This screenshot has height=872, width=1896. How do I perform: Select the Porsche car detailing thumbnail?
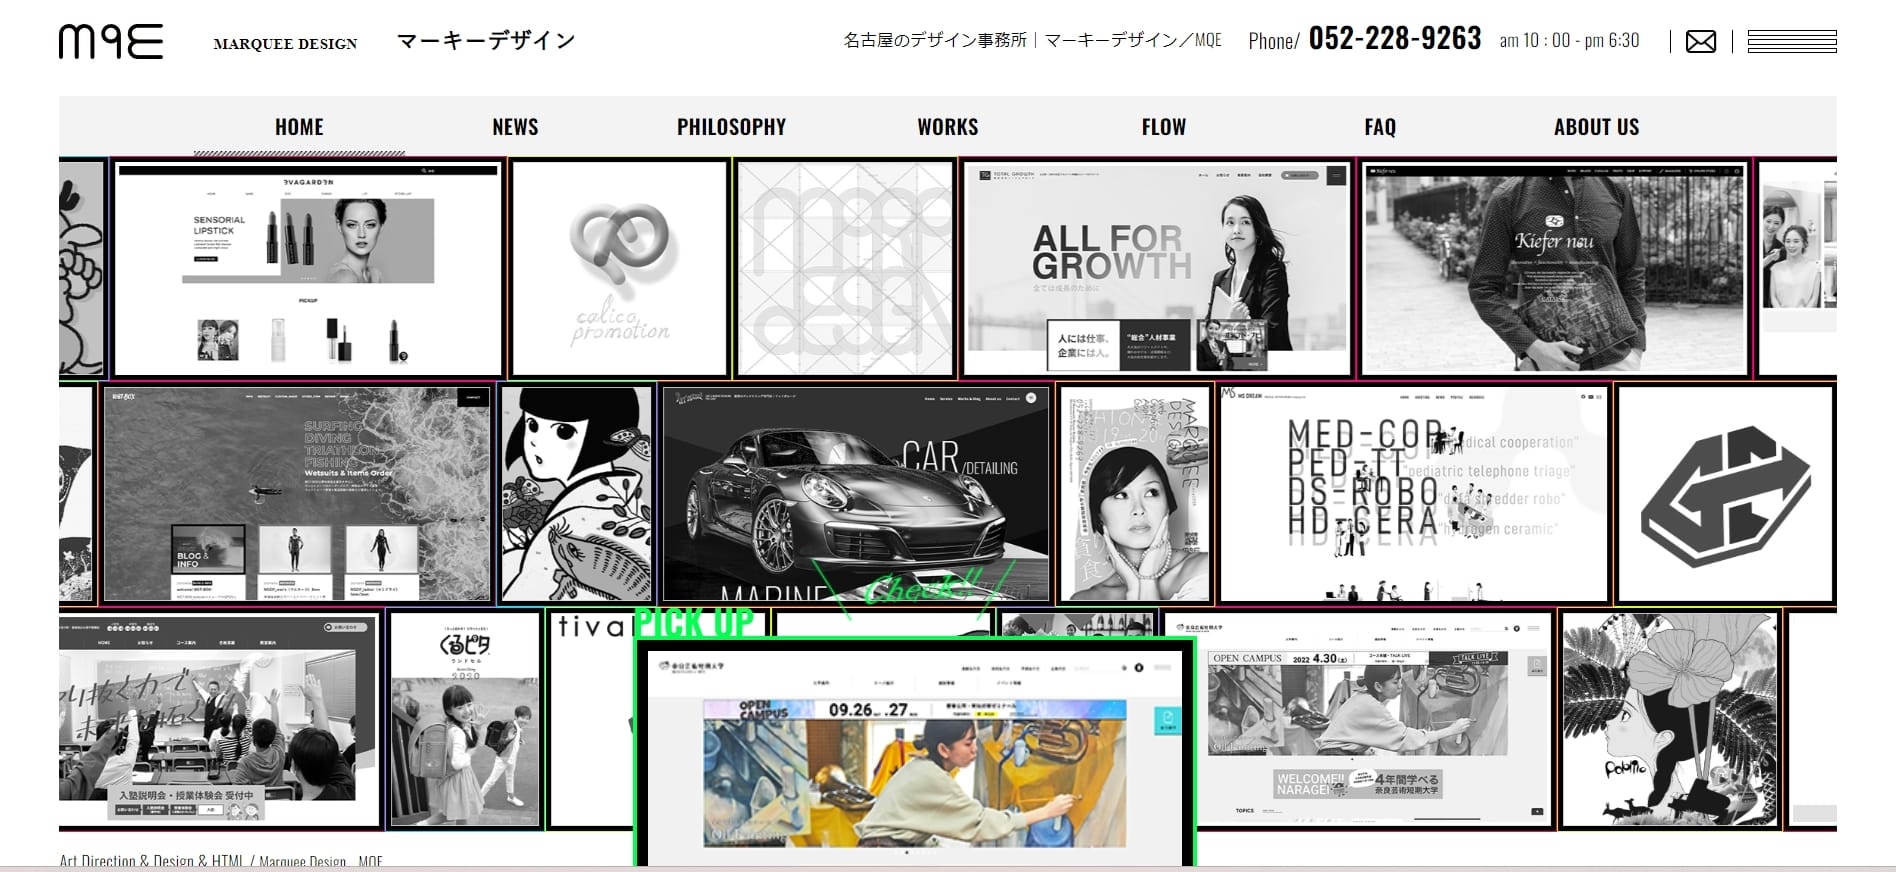click(855, 494)
